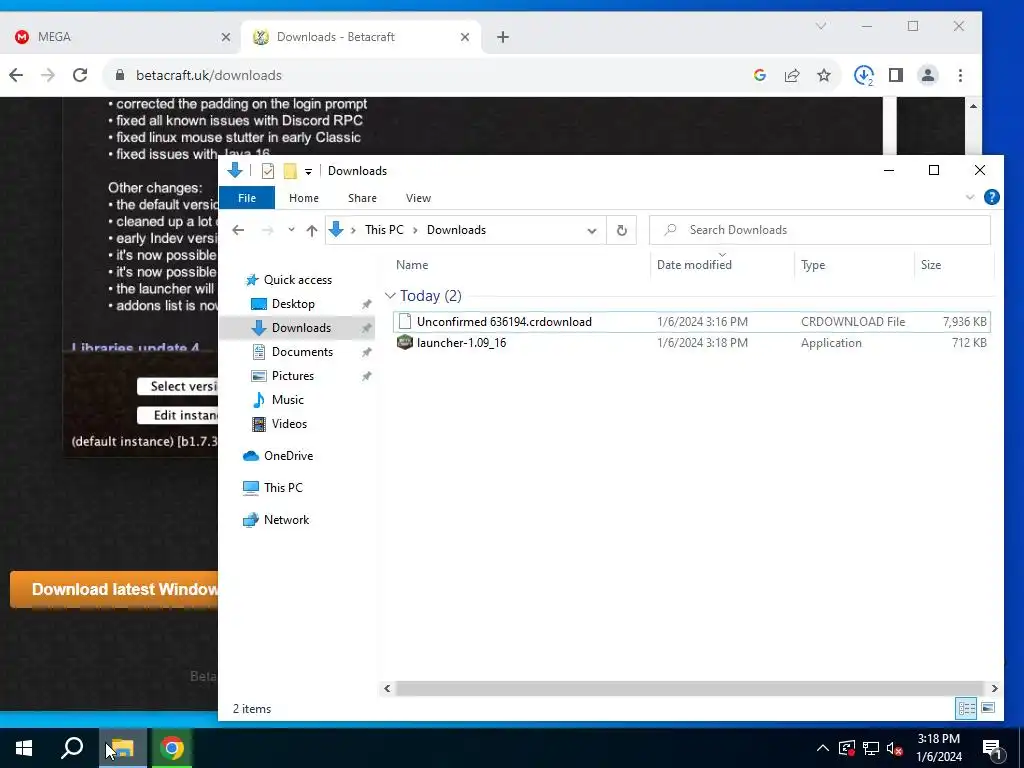Expand the Explorer ribbon chevron
The height and width of the screenshot is (768, 1024).
(x=970, y=197)
